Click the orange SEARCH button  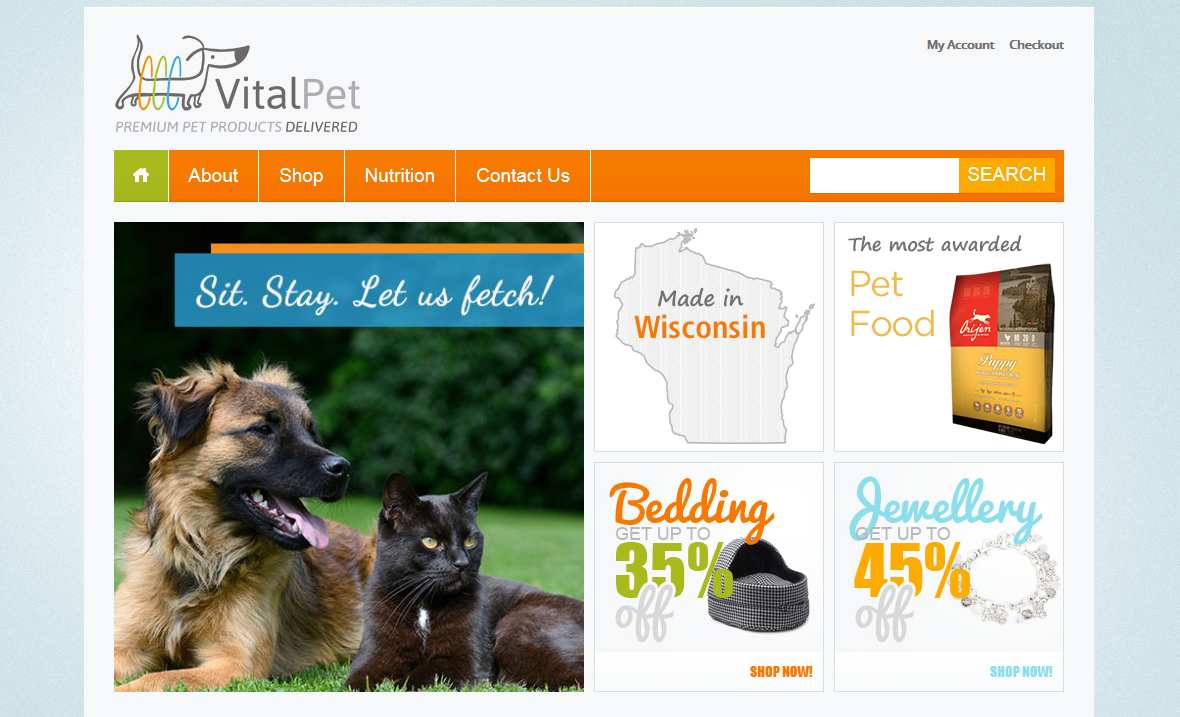click(1006, 175)
